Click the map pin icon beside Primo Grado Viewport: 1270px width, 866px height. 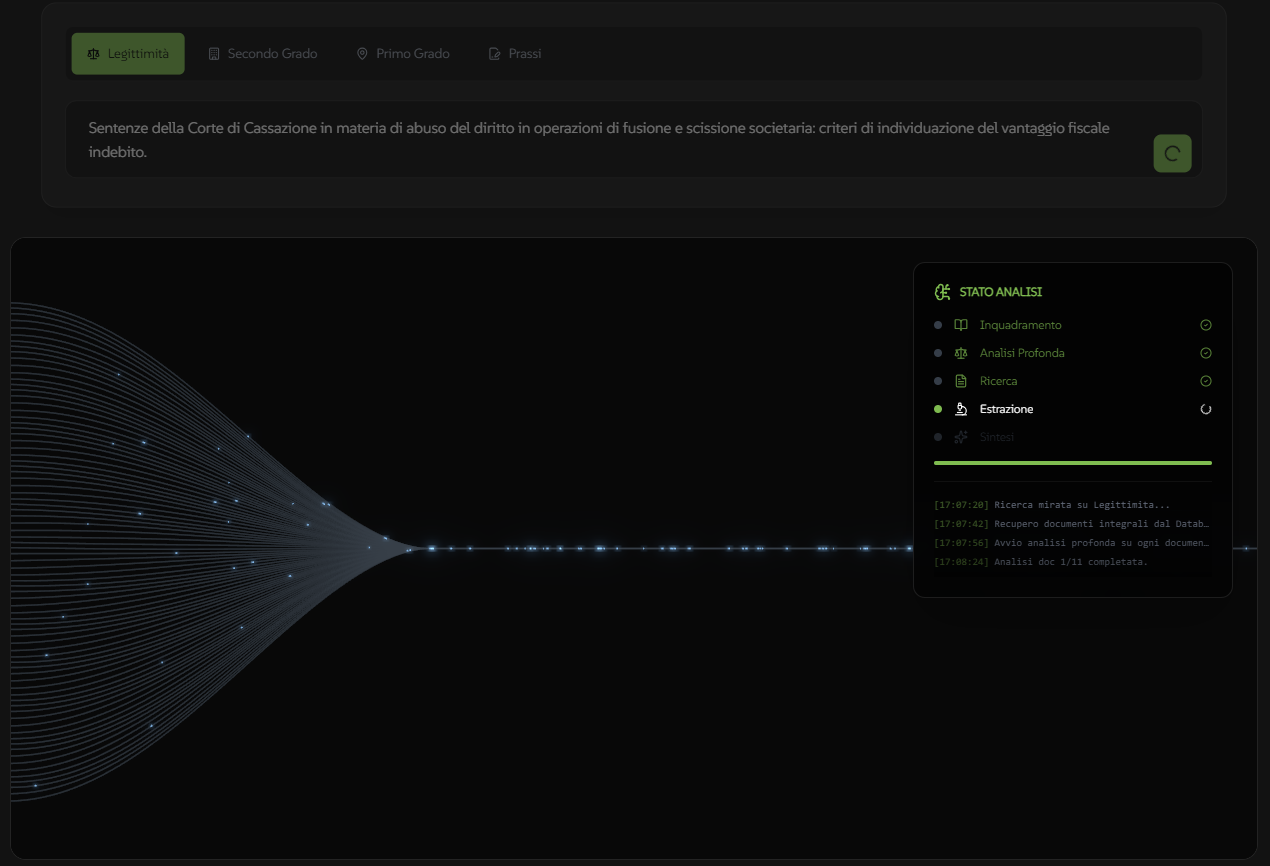362,54
